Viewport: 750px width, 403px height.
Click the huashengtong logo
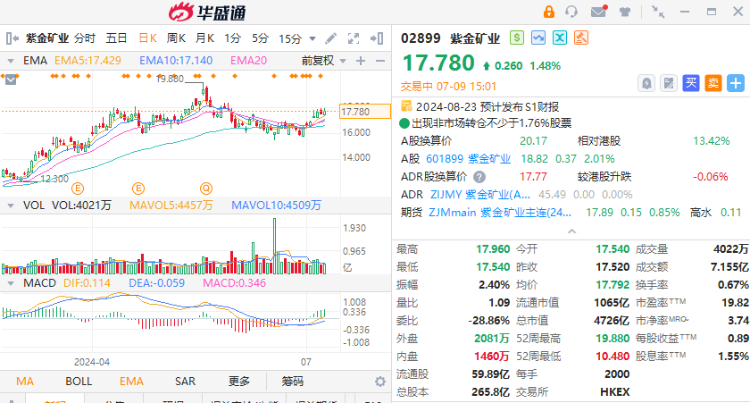207,12
